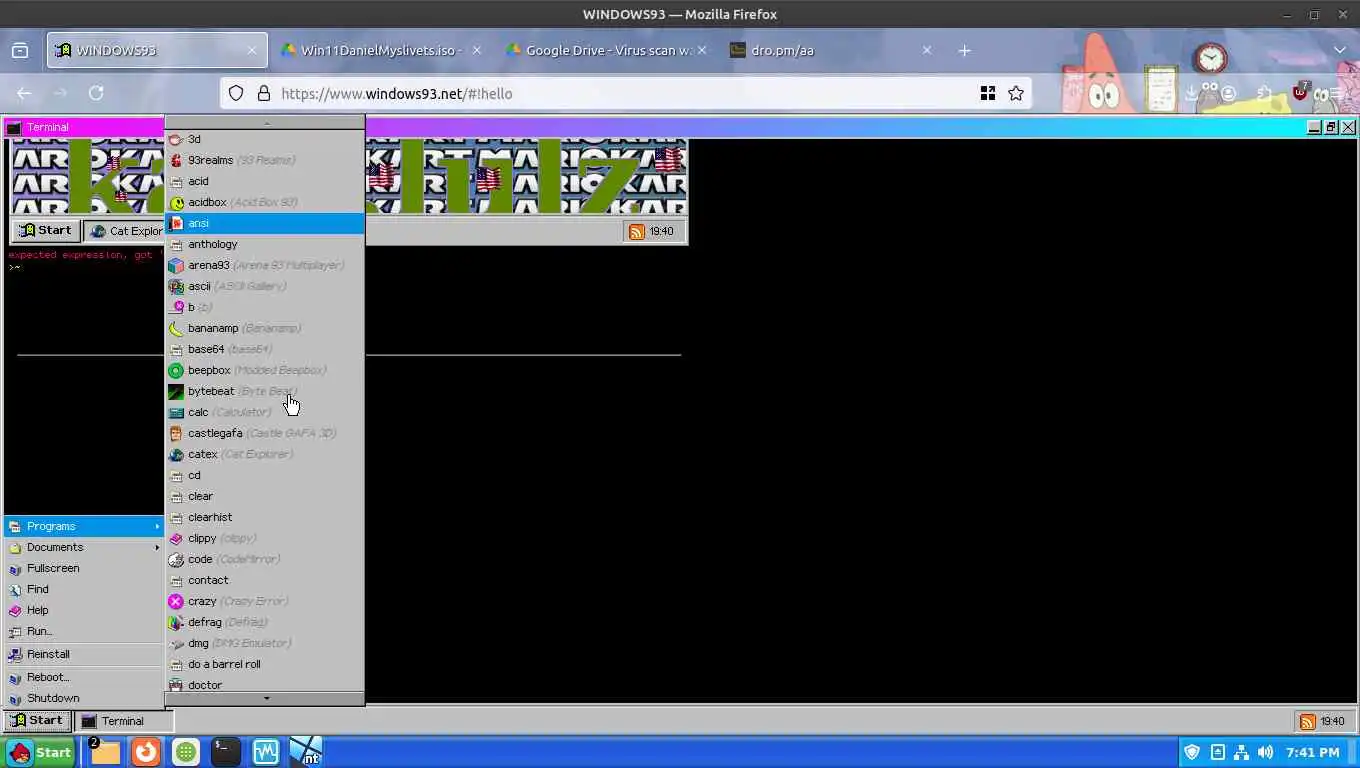Select the 'clearhist' command
1360x768 pixels.
pos(264,517)
